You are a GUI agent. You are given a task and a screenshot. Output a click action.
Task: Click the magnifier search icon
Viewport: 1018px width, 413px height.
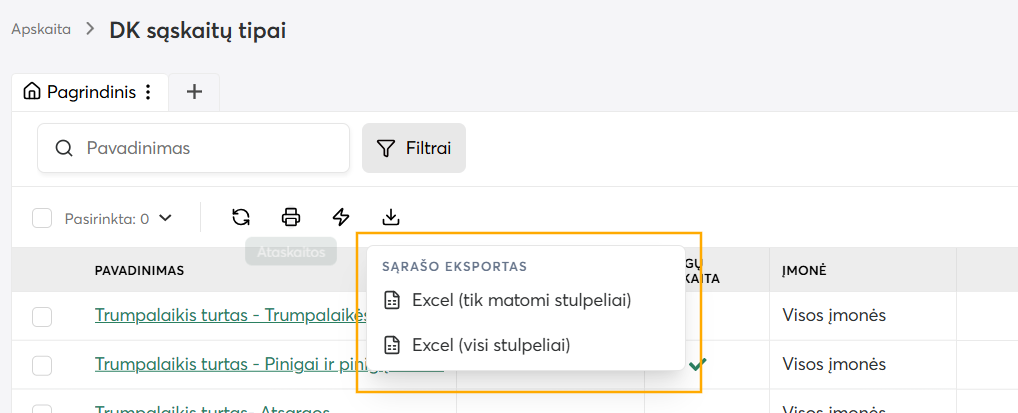click(x=64, y=149)
